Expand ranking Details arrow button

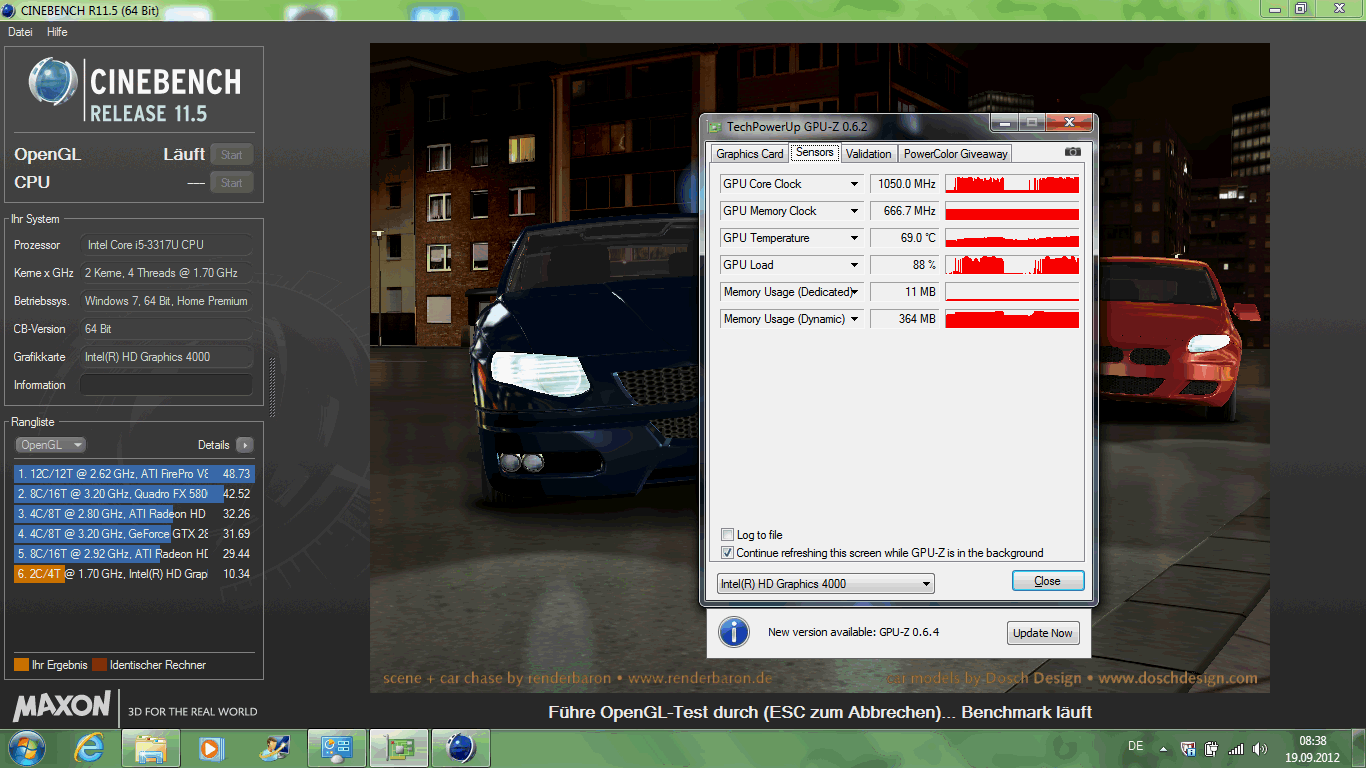coord(244,445)
